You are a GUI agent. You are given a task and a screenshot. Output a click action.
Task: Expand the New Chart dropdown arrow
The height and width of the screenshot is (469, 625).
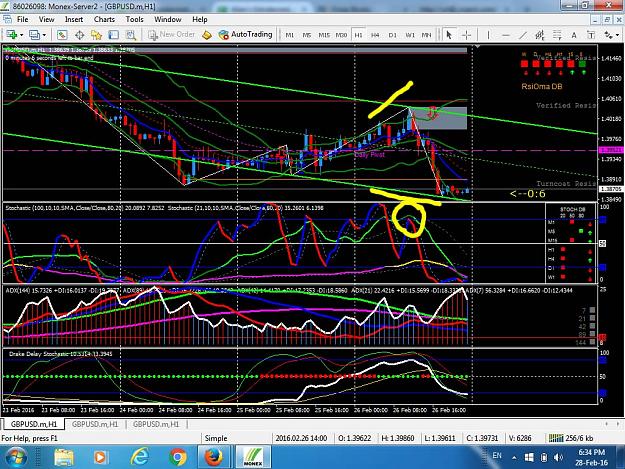(22, 35)
